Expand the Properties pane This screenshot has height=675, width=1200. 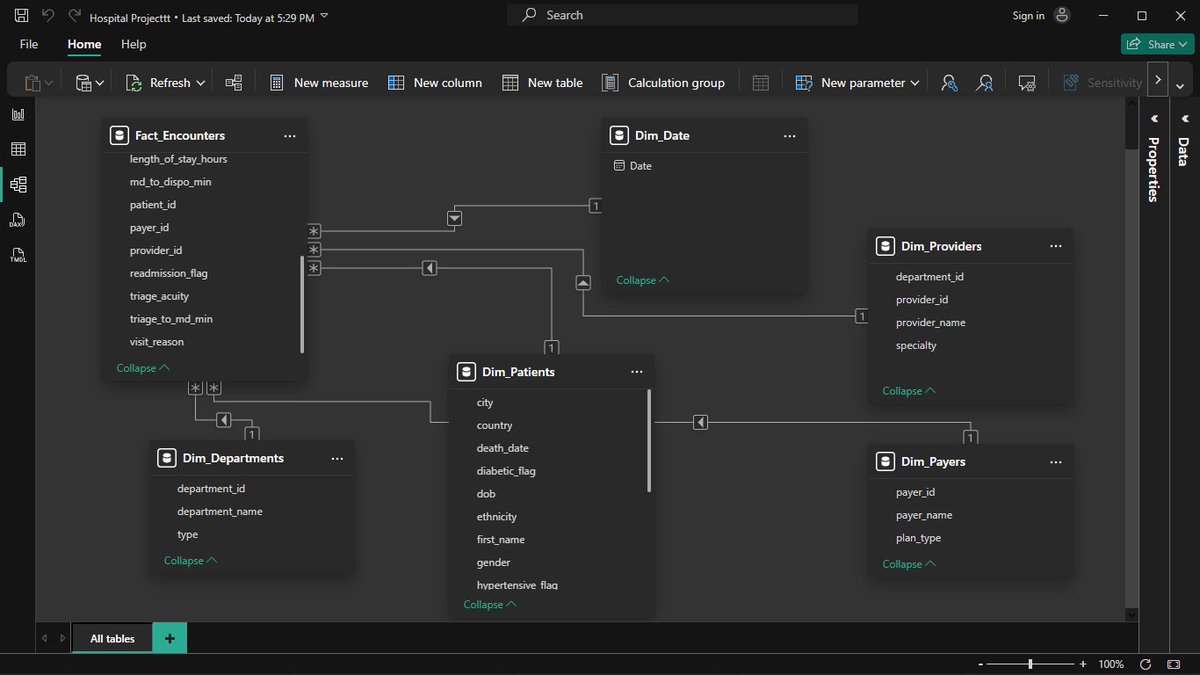[1154, 118]
